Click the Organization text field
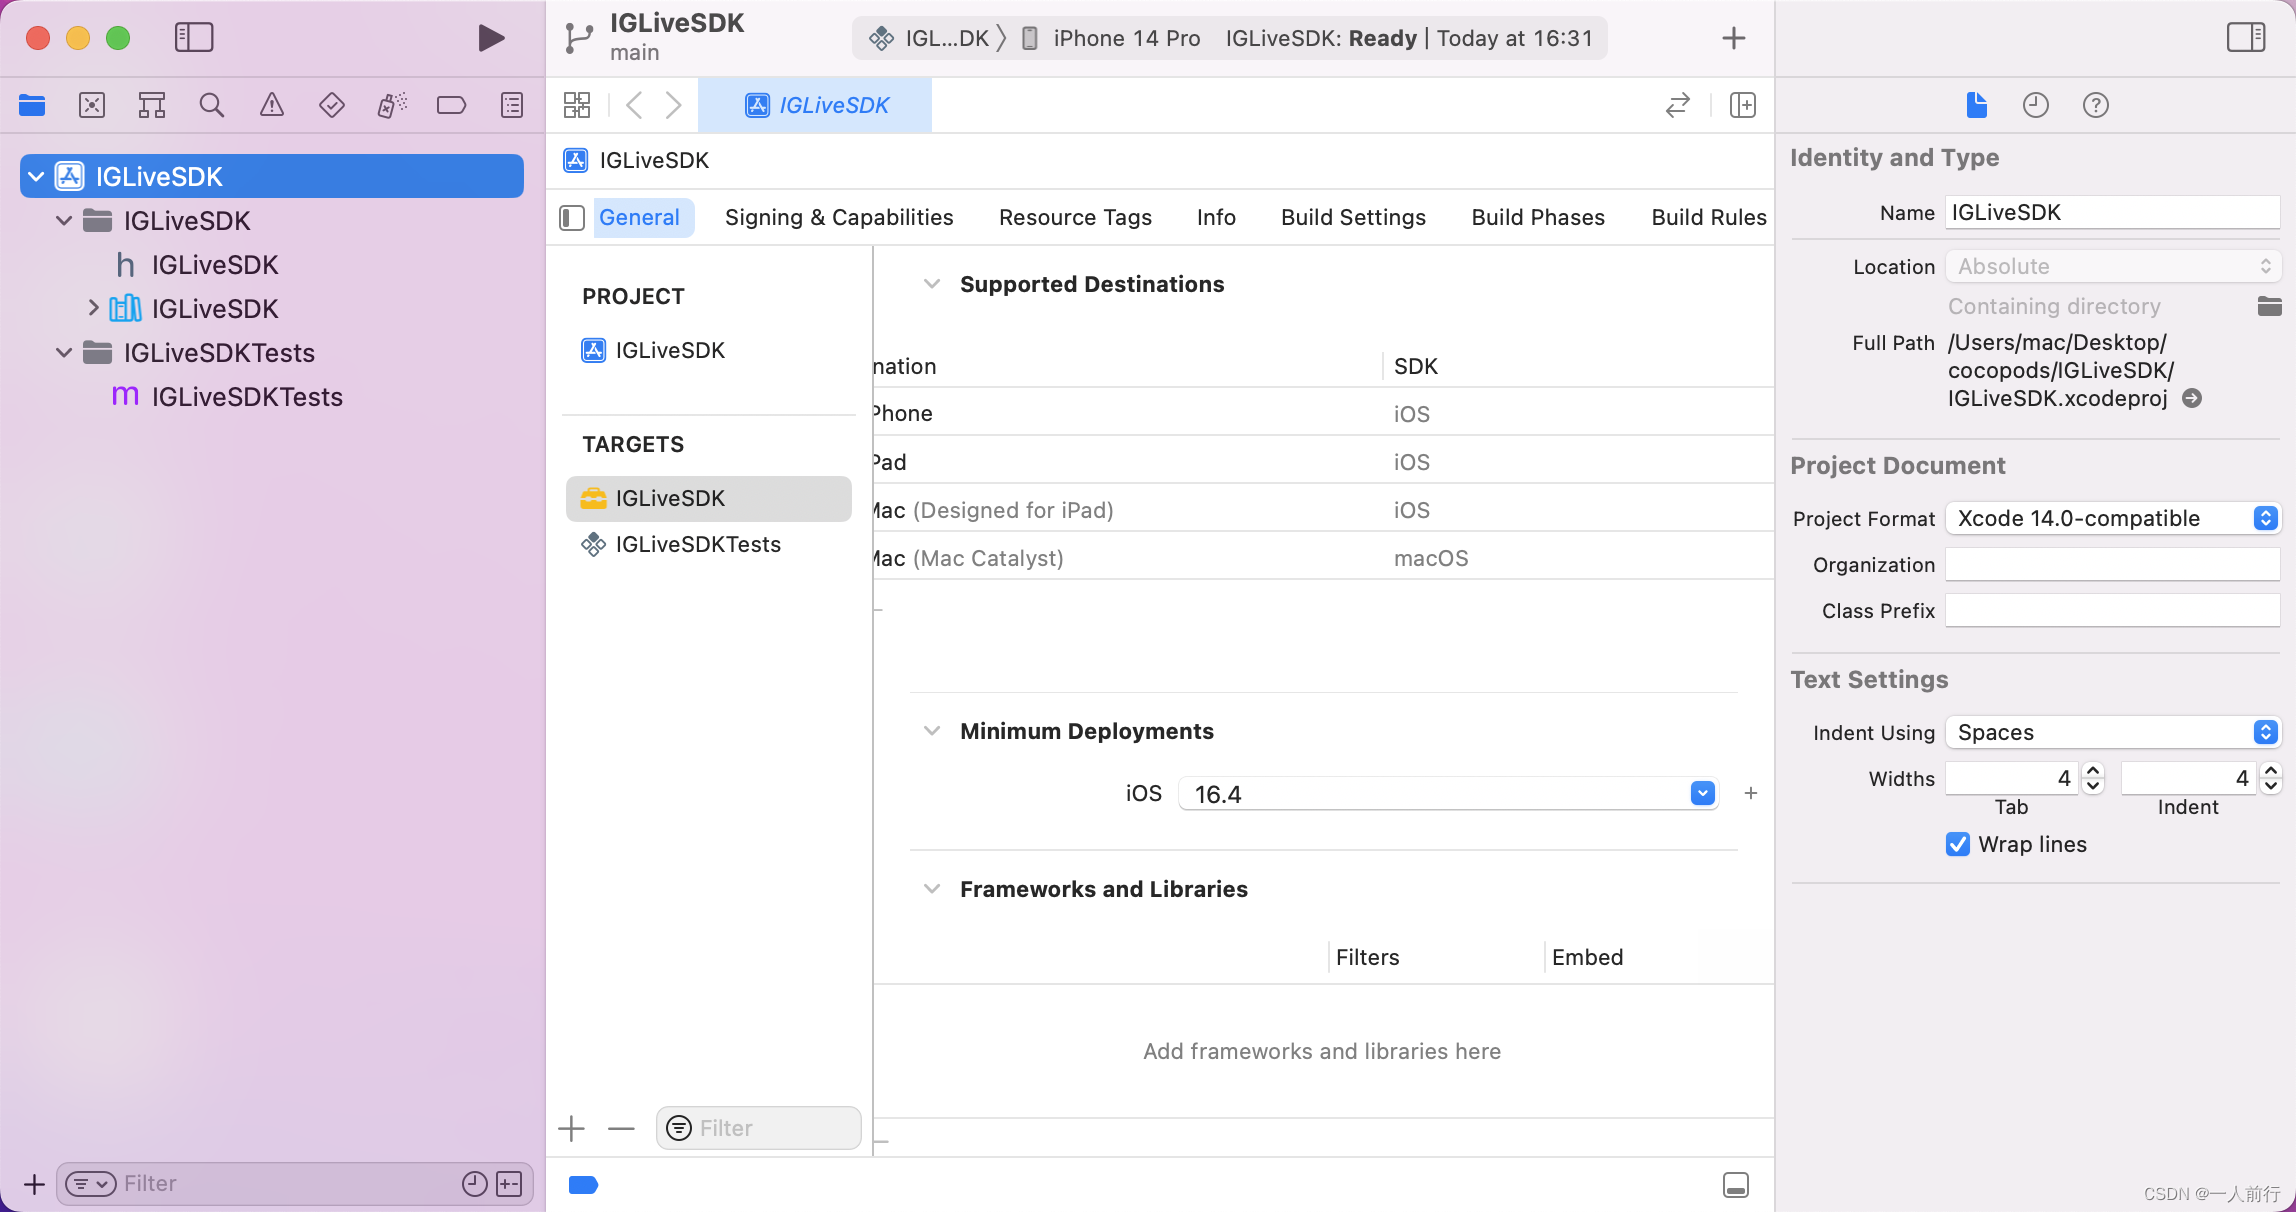The width and height of the screenshot is (2296, 1212). coord(2113,564)
